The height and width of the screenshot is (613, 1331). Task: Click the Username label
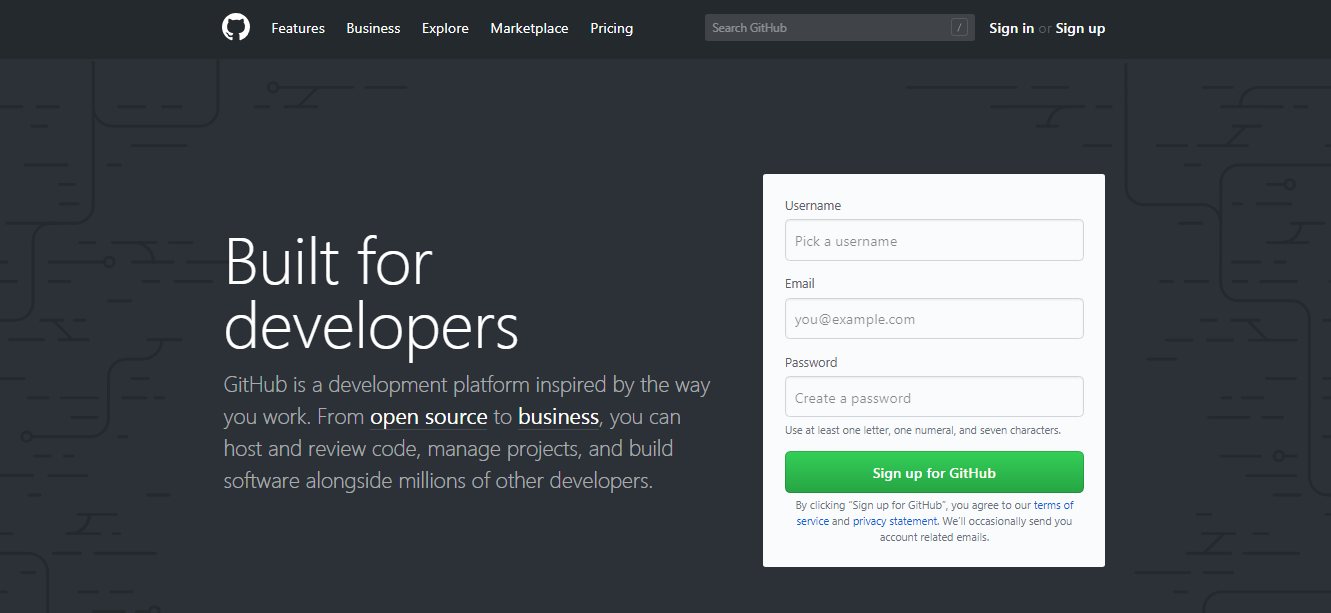(813, 206)
